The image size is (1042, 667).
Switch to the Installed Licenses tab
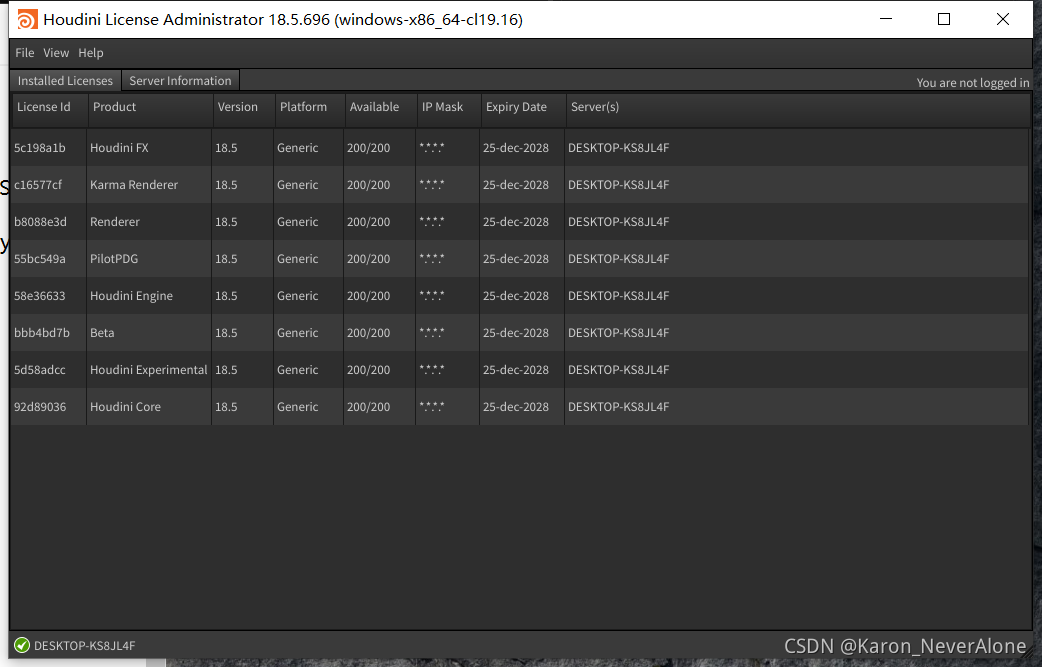pyautogui.click(x=65, y=80)
